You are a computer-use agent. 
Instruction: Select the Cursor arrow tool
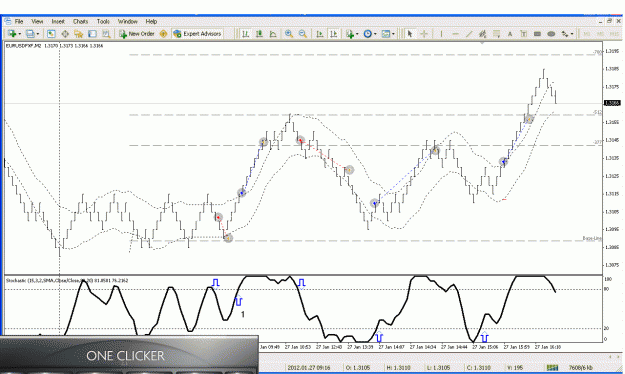click(409, 34)
